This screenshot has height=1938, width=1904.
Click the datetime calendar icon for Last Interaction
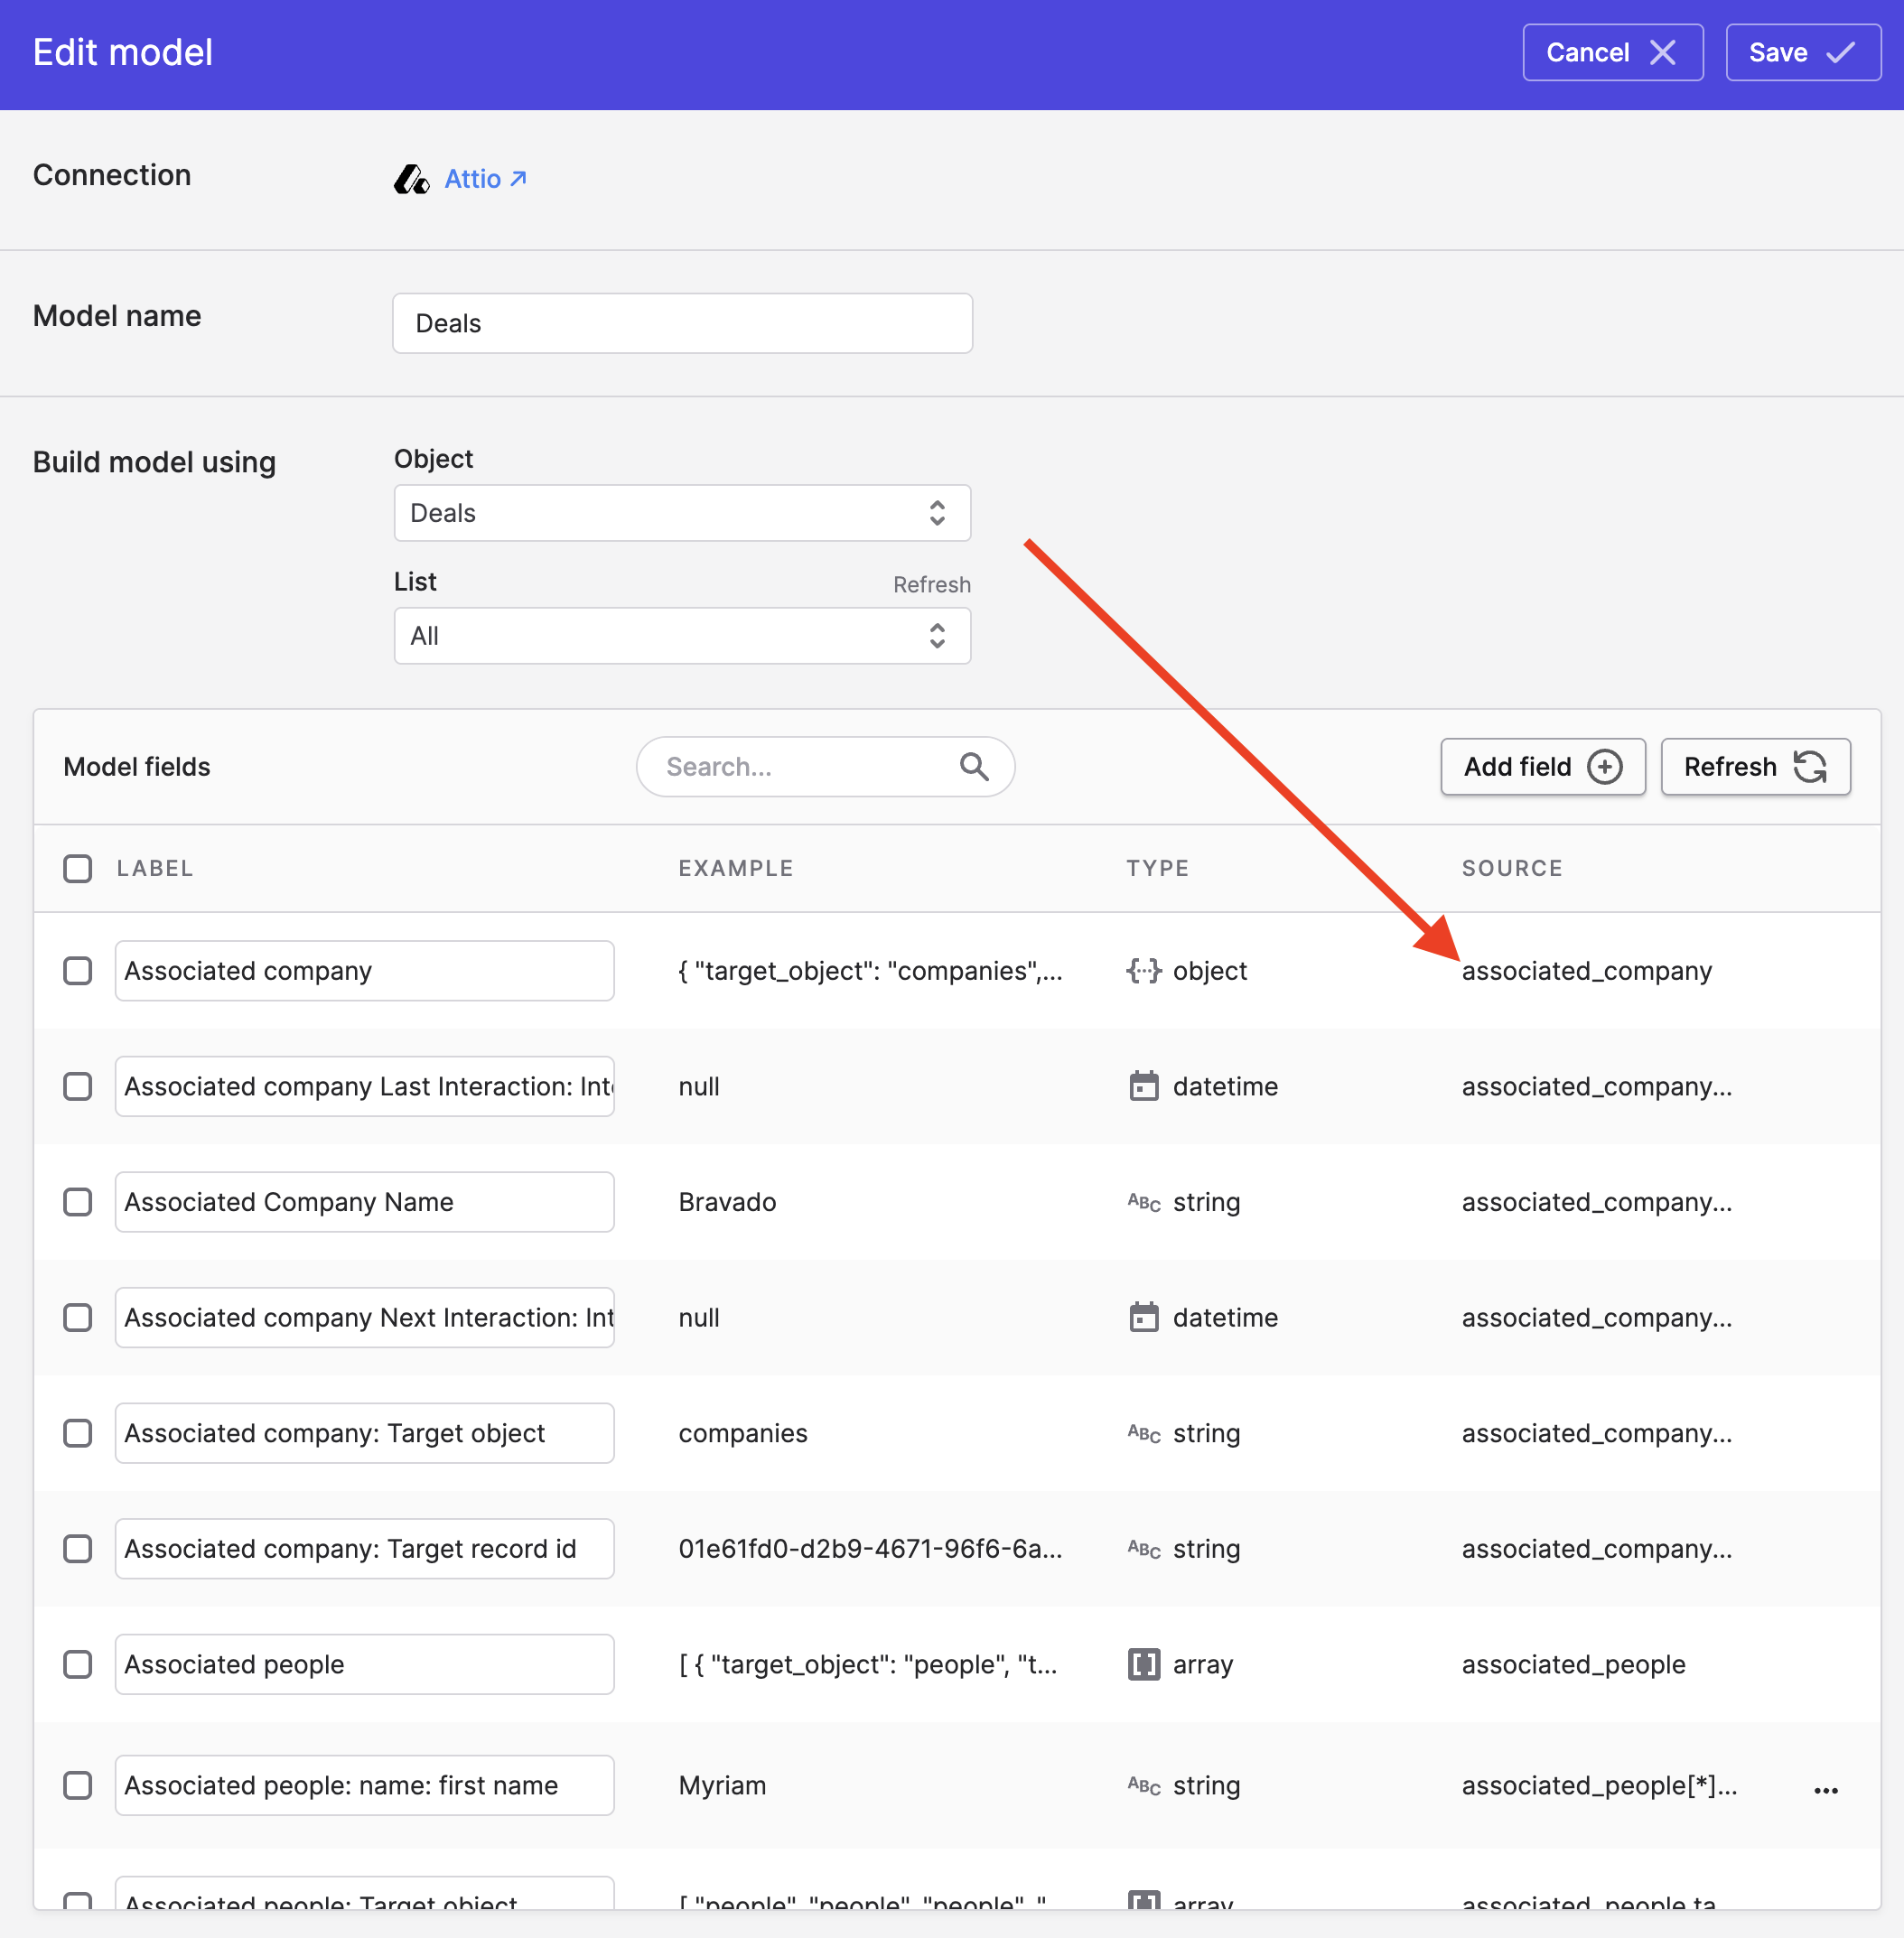1143,1086
